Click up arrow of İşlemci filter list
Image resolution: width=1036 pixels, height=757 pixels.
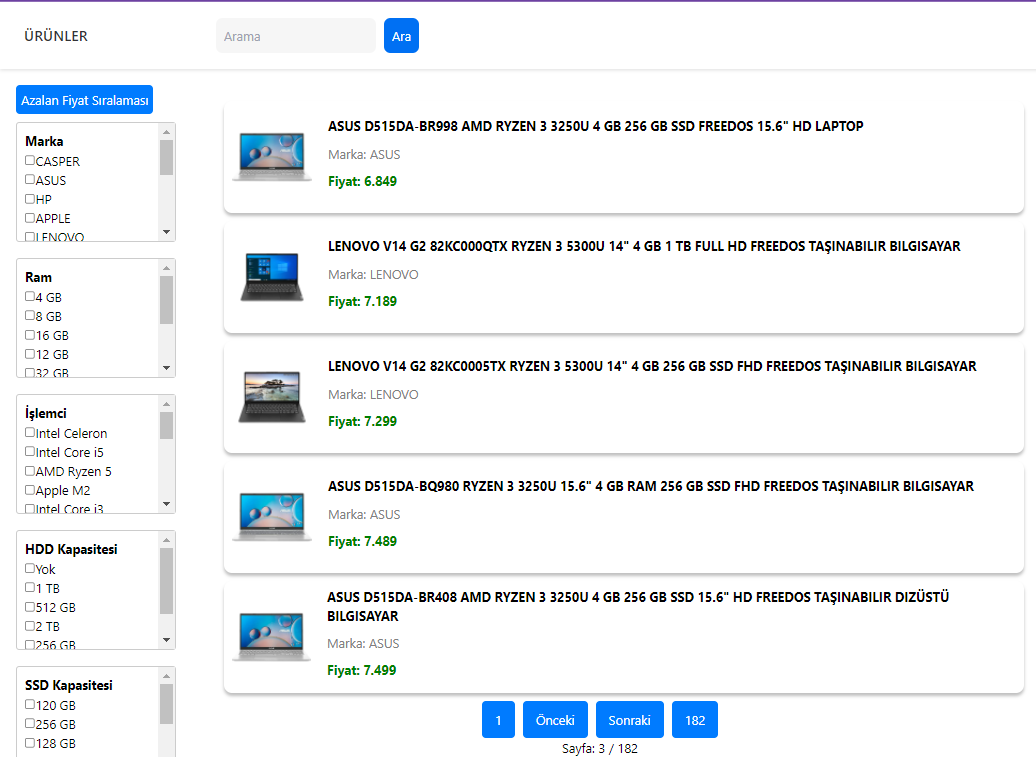166,404
